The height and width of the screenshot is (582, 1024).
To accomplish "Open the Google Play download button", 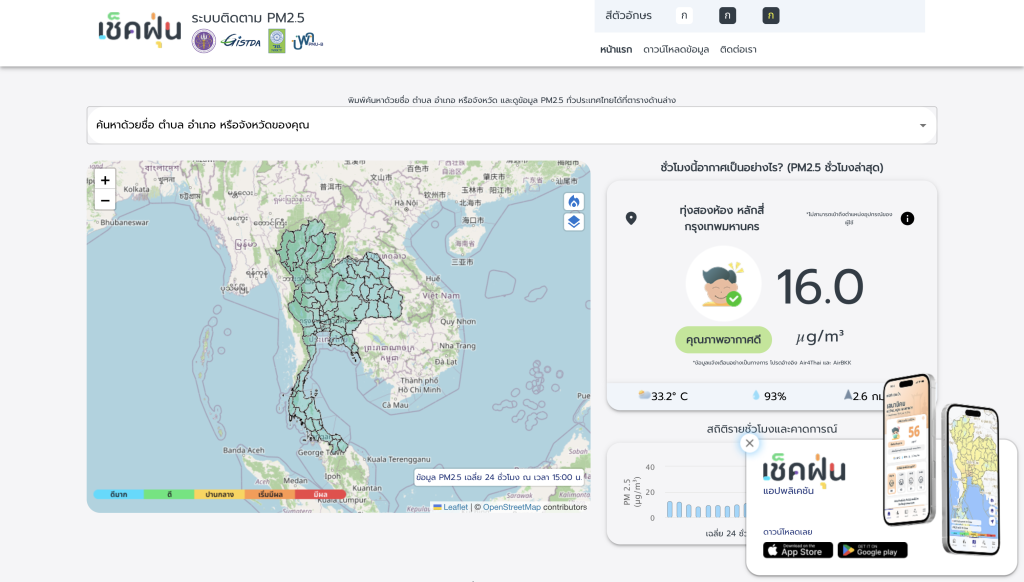I will pos(872,551).
